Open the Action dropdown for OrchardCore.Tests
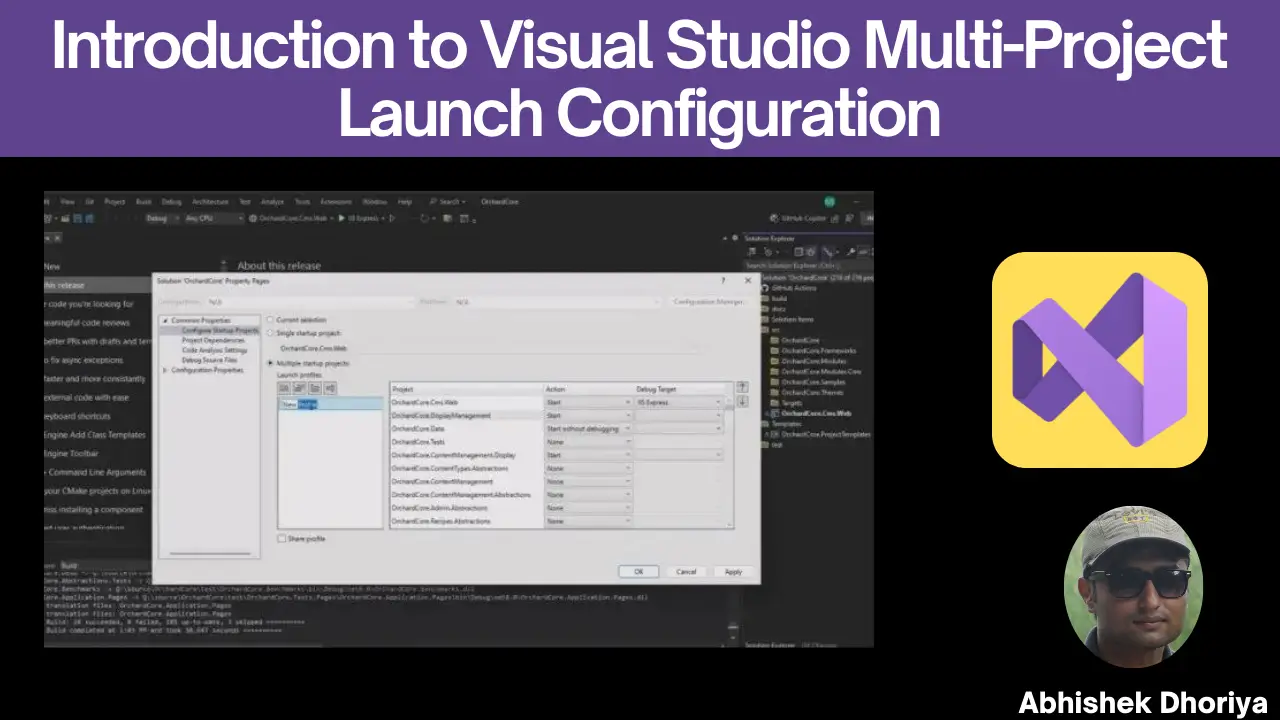The width and height of the screenshot is (1280, 720). [x=589, y=441]
